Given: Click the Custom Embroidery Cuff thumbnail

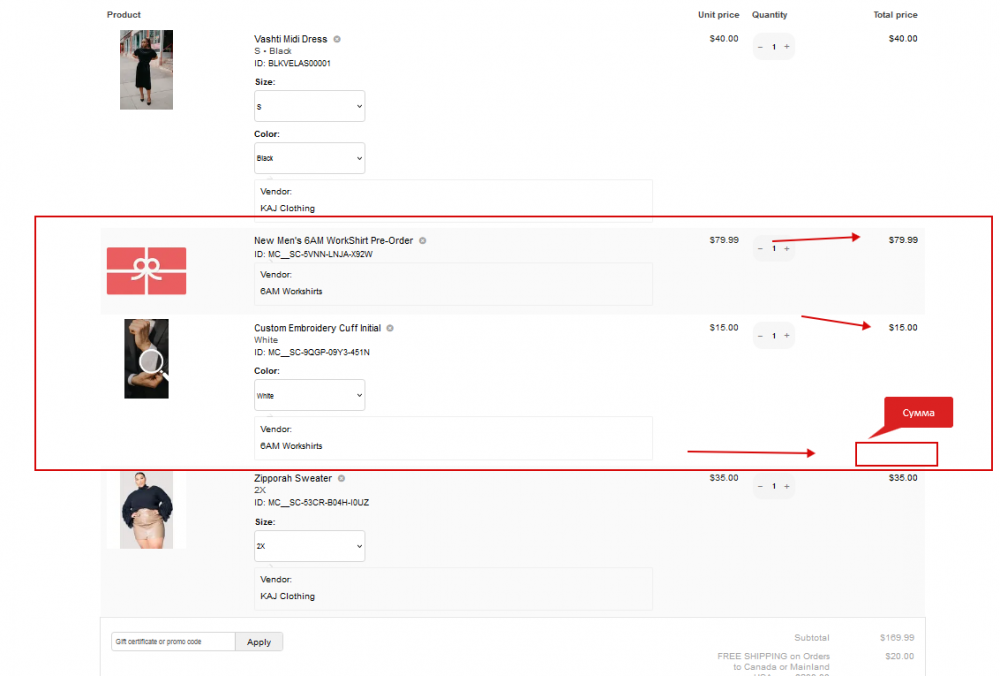Looking at the screenshot, I should tap(146, 358).
